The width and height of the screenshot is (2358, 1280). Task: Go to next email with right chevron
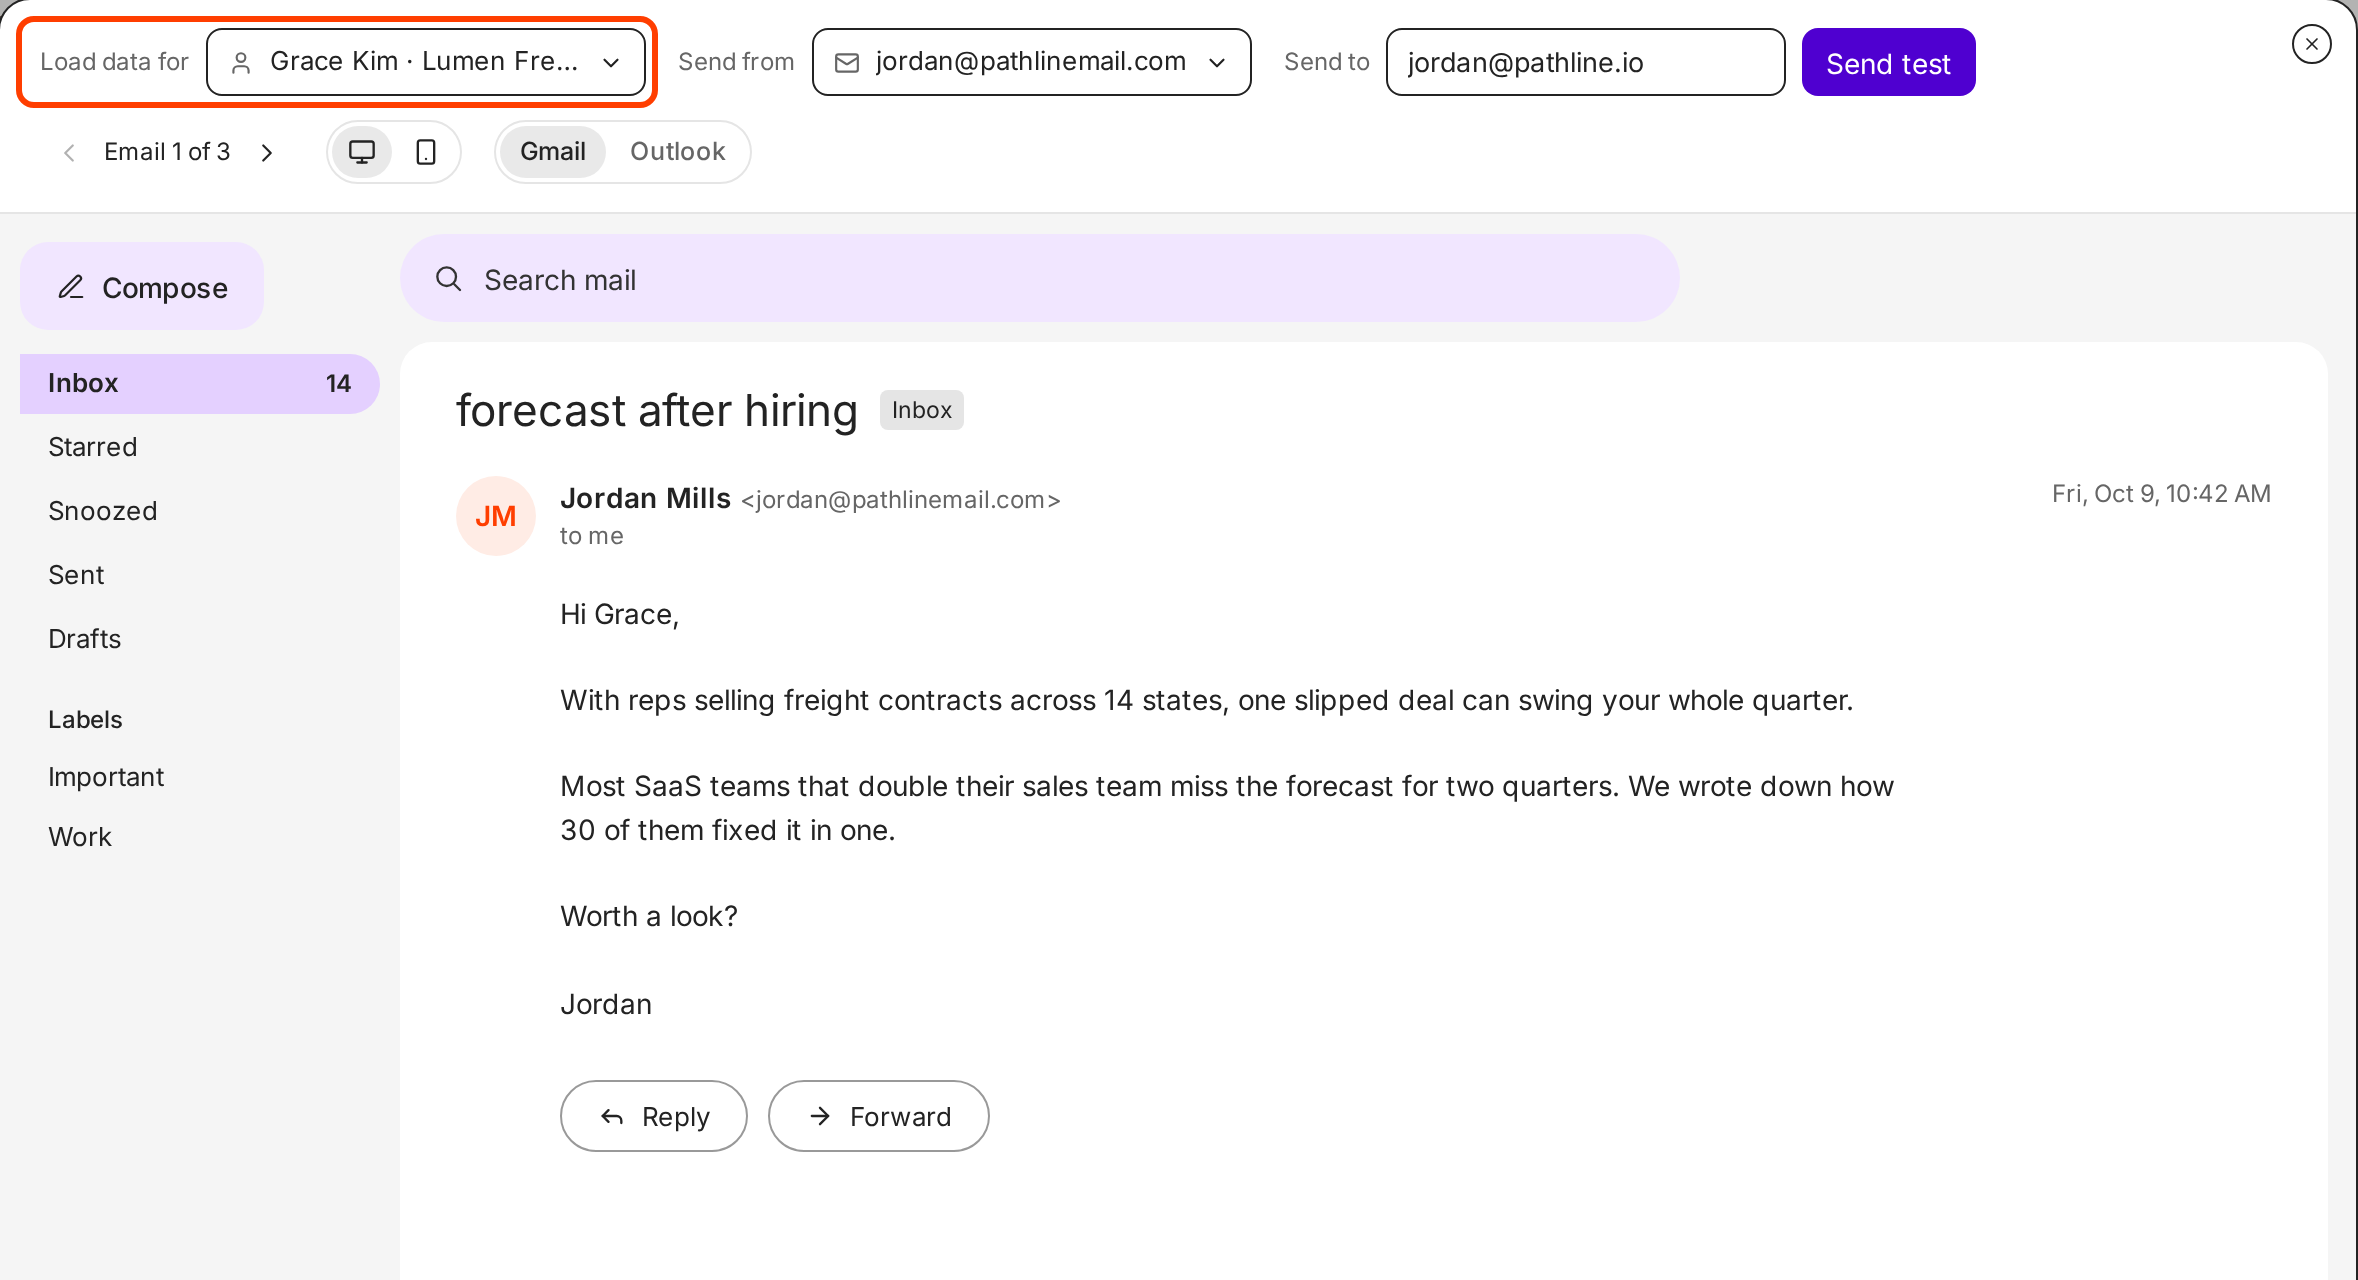(266, 152)
